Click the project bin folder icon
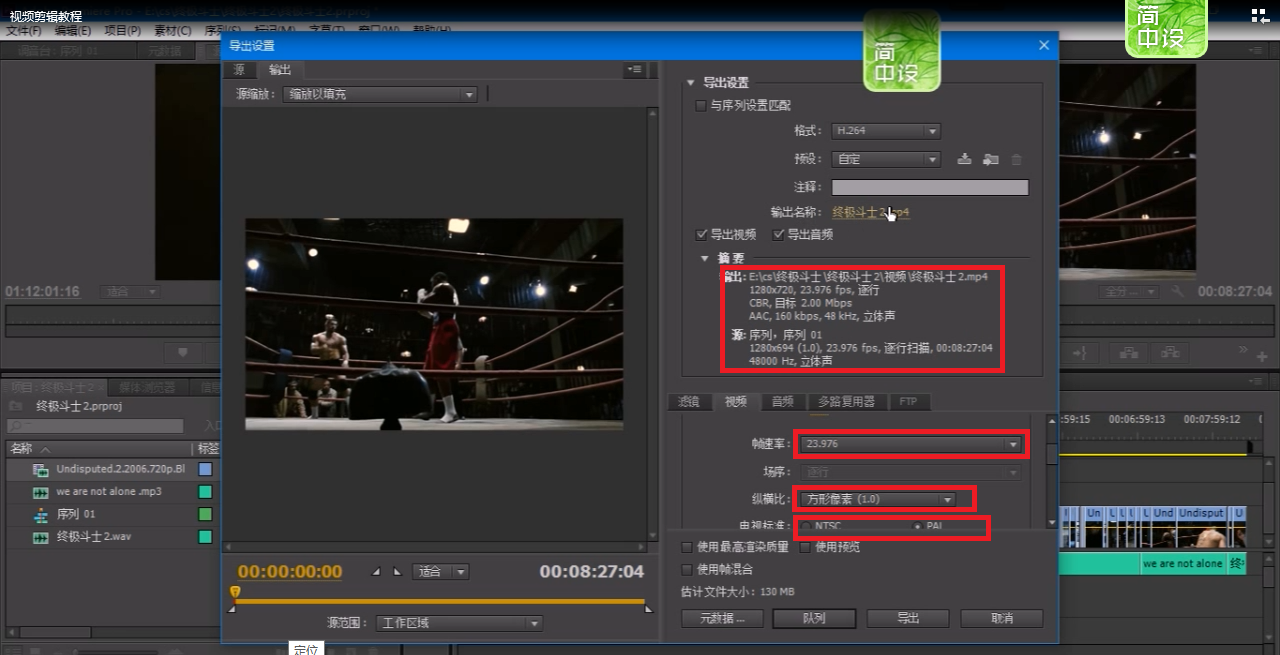Viewport: 1280px width, 655px height. (x=15, y=407)
